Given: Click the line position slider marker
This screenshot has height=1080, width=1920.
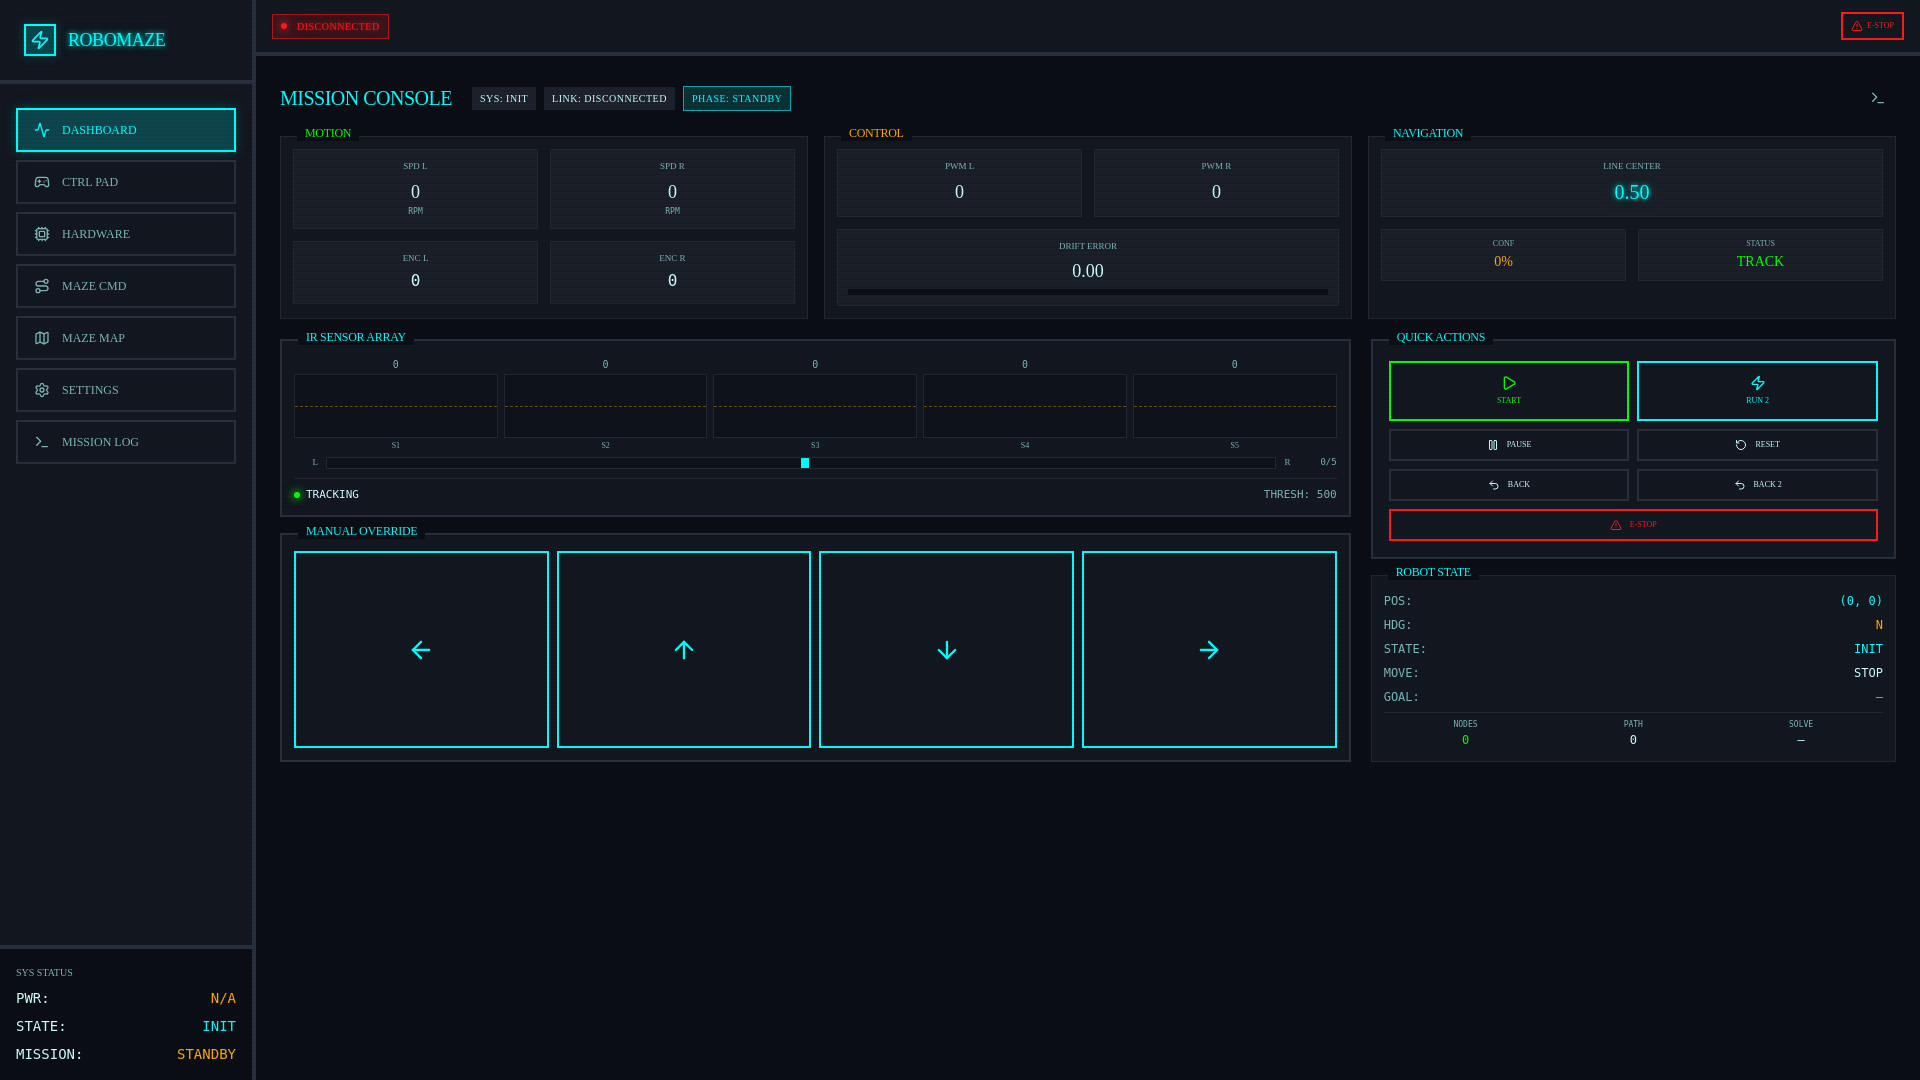Looking at the screenshot, I should click(x=805, y=463).
